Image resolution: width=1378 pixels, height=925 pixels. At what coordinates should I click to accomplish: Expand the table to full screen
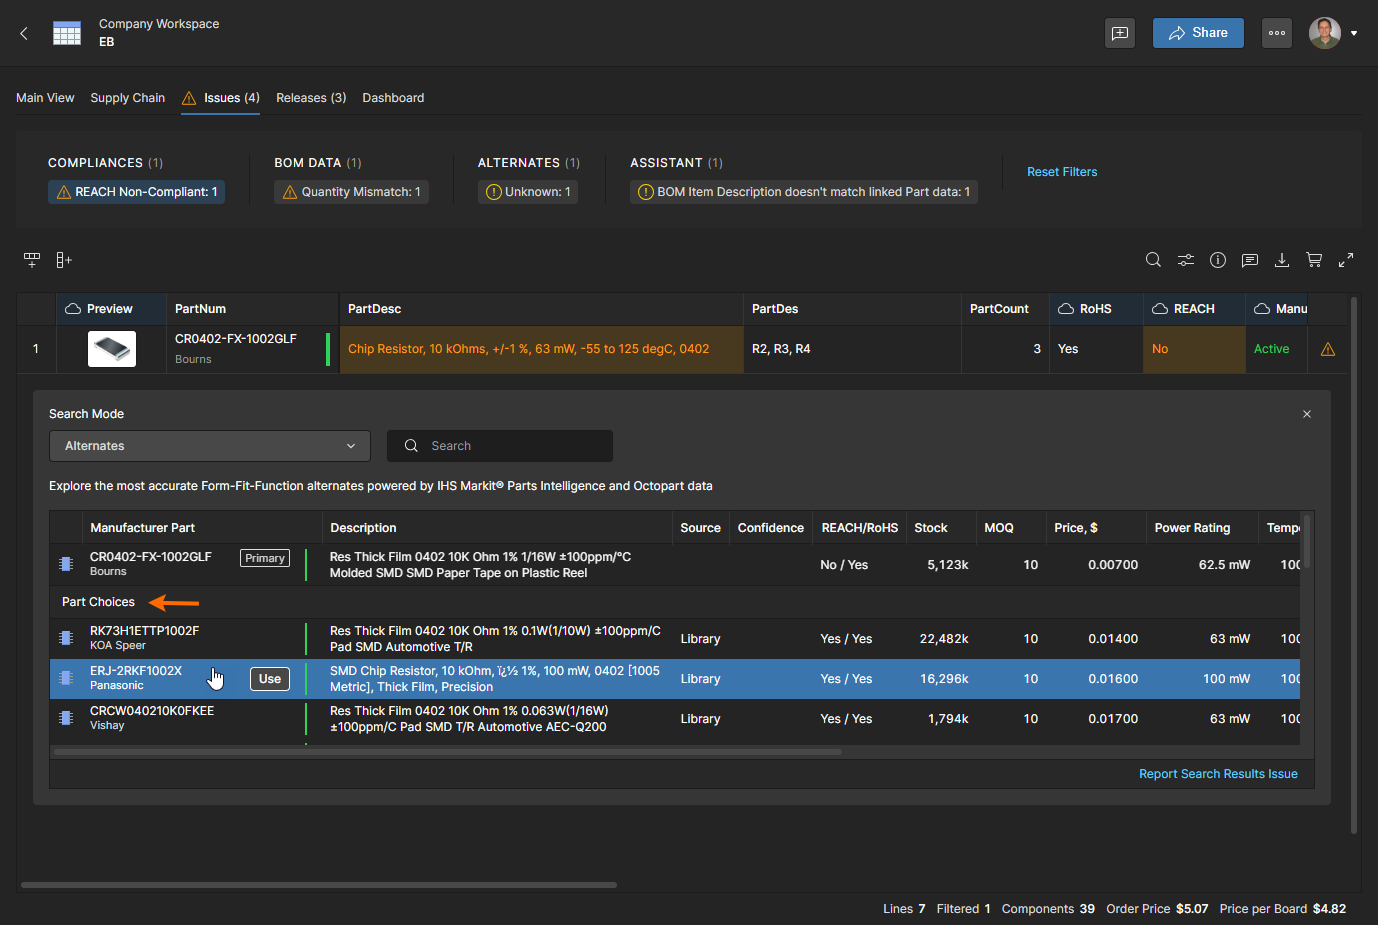click(1346, 260)
